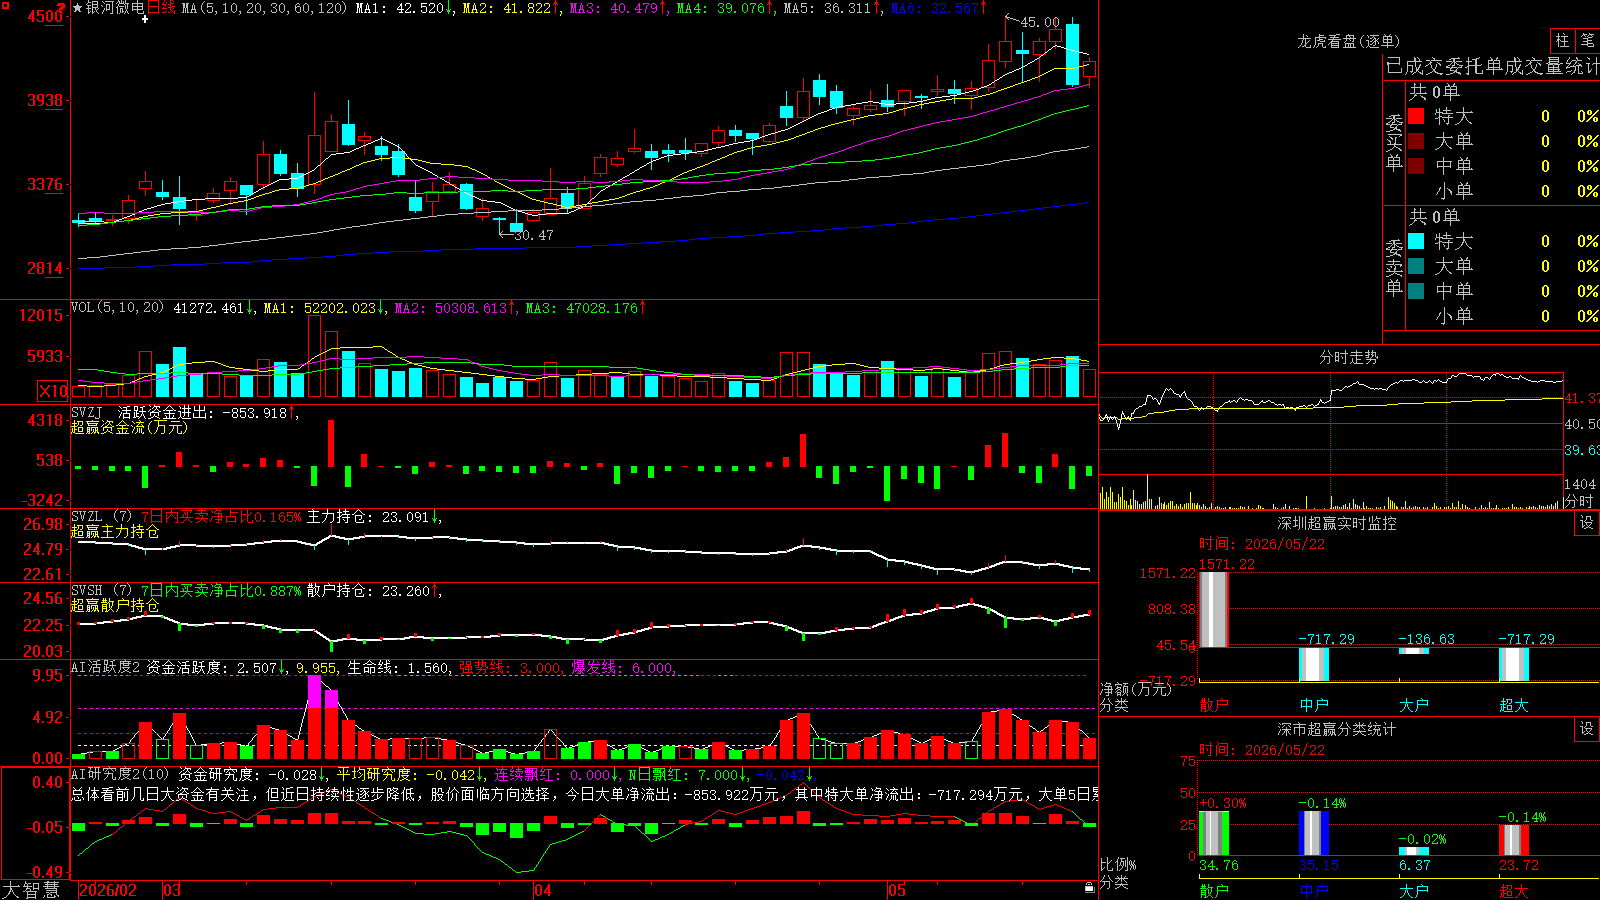Switch 龙虎看盘 to 柱 bar view
1600x900 pixels.
1562,41
